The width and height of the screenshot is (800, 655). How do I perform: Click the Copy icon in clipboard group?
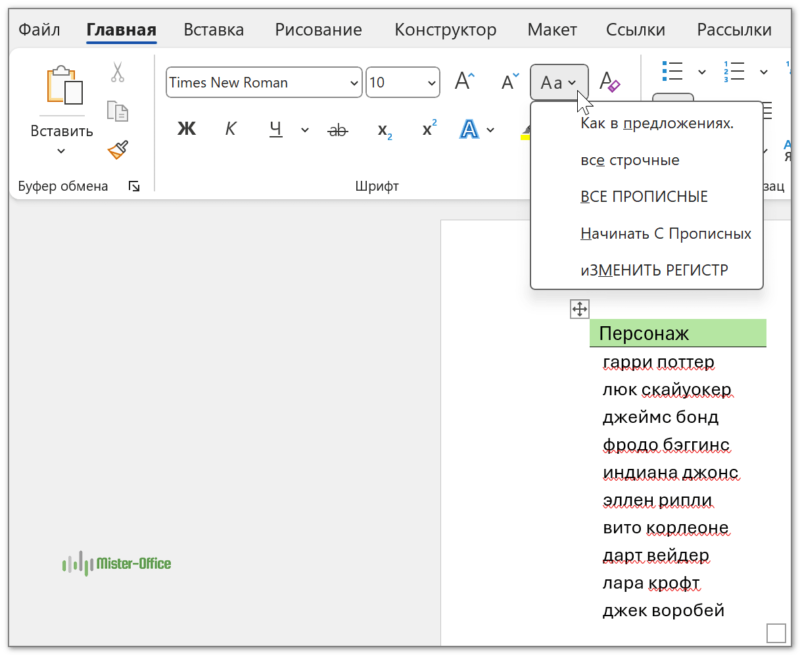[x=118, y=111]
